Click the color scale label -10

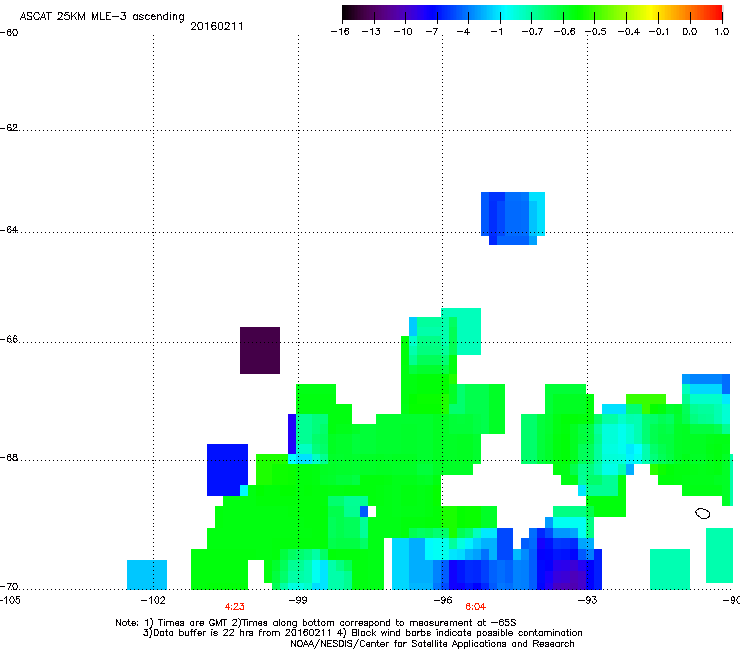(403, 32)
